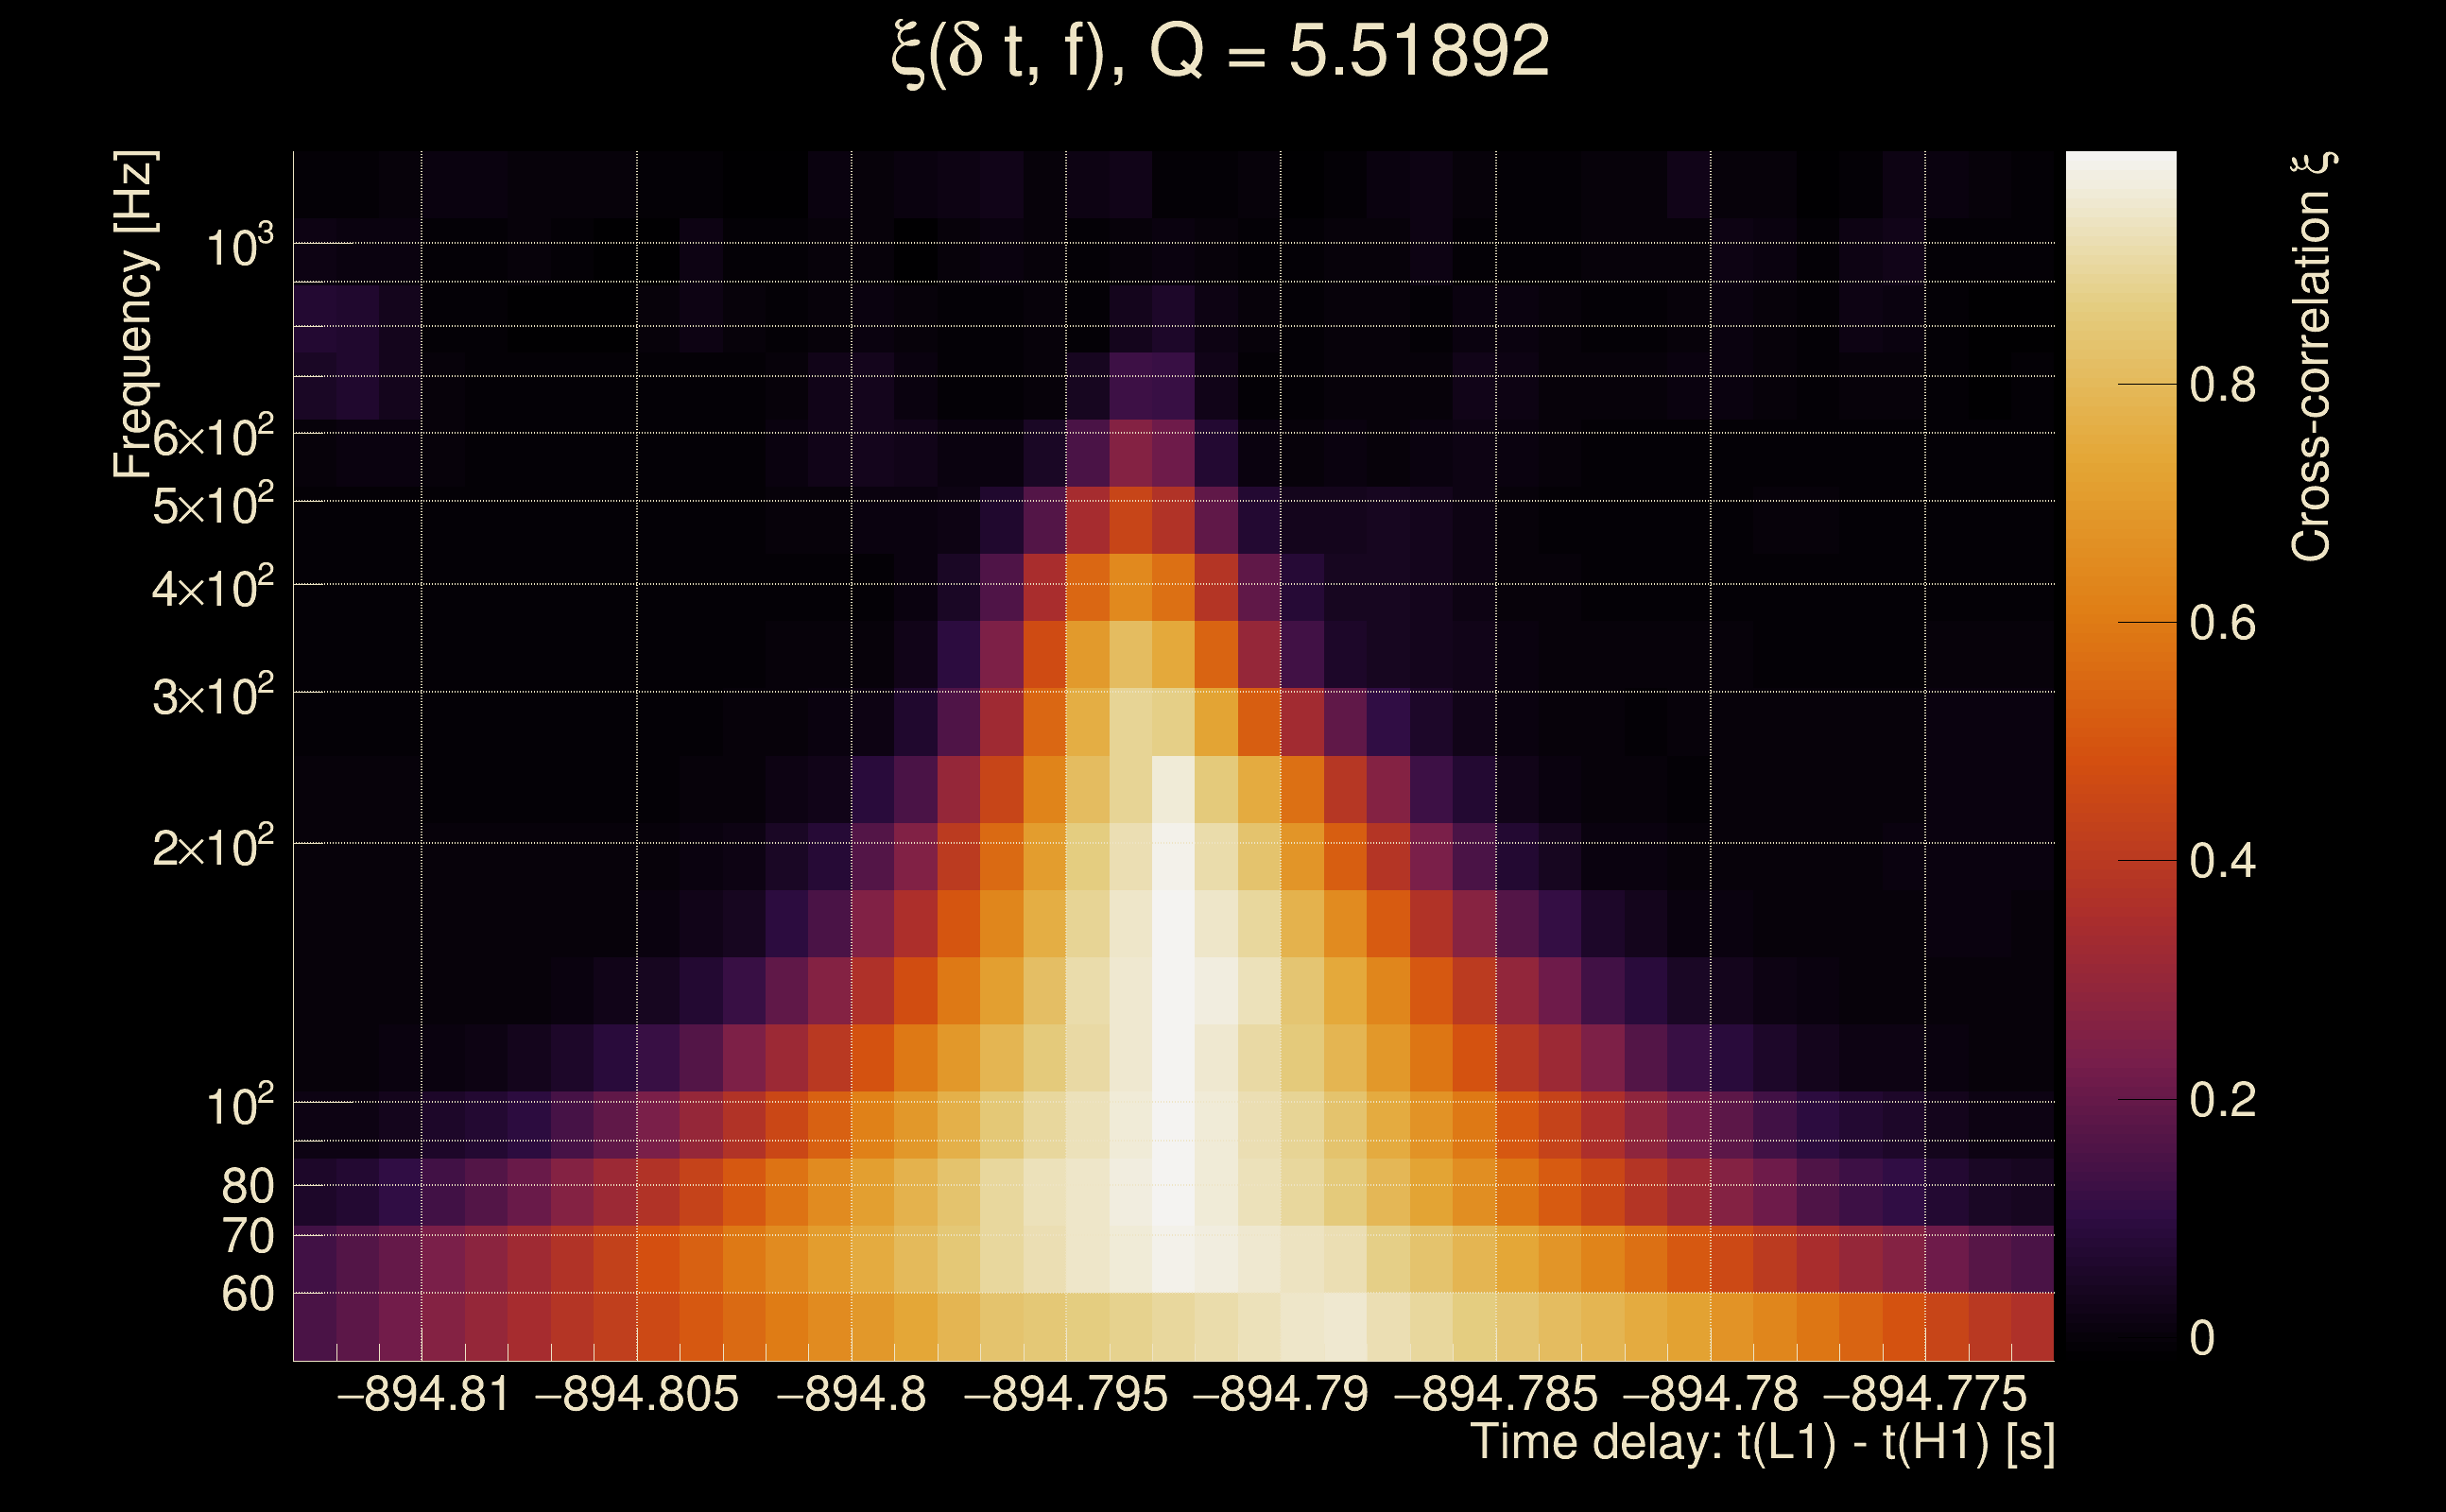Click the 0.8 value on the colorbar scale

[x=2222, y=385]
